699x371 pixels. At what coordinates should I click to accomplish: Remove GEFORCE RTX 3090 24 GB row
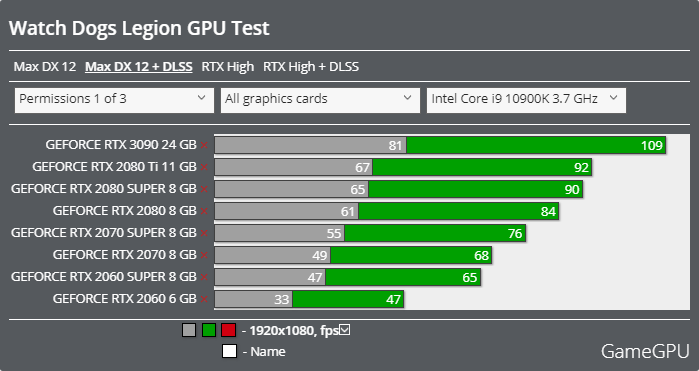(204, 145)
